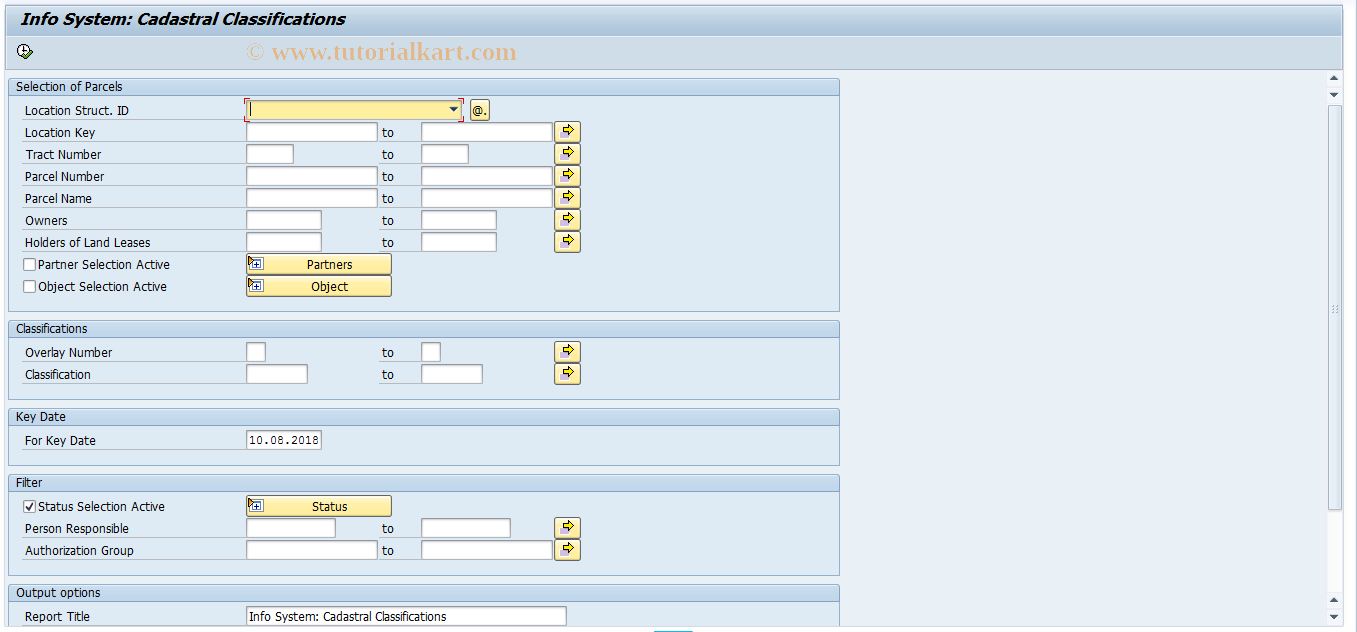The width and height of the screenshot is (1357, 632).
Task: Focus the Overlay Number from field
Action: [256, 352]
